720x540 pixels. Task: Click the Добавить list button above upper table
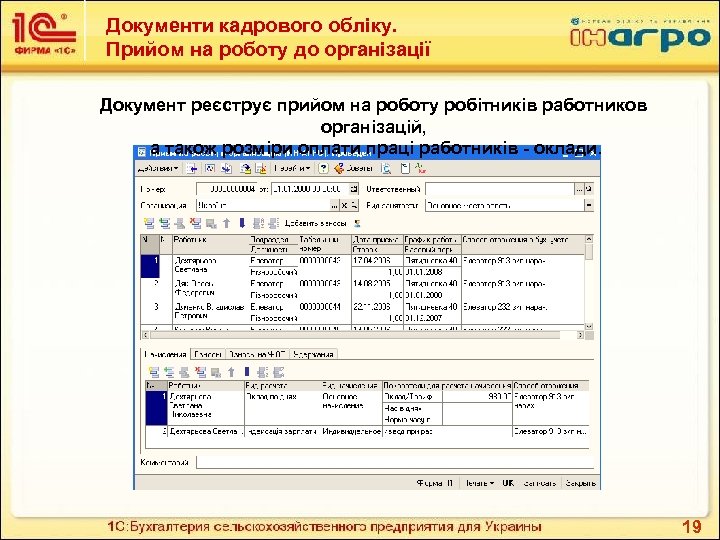point(315,224)
